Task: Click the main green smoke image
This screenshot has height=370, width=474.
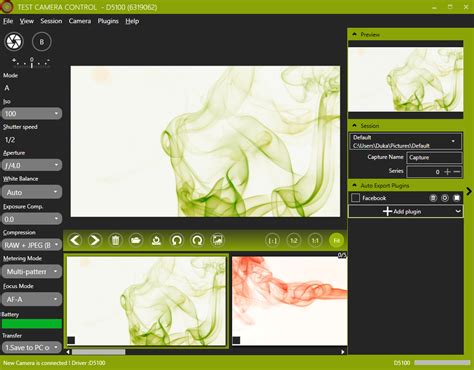Action: 205,142
